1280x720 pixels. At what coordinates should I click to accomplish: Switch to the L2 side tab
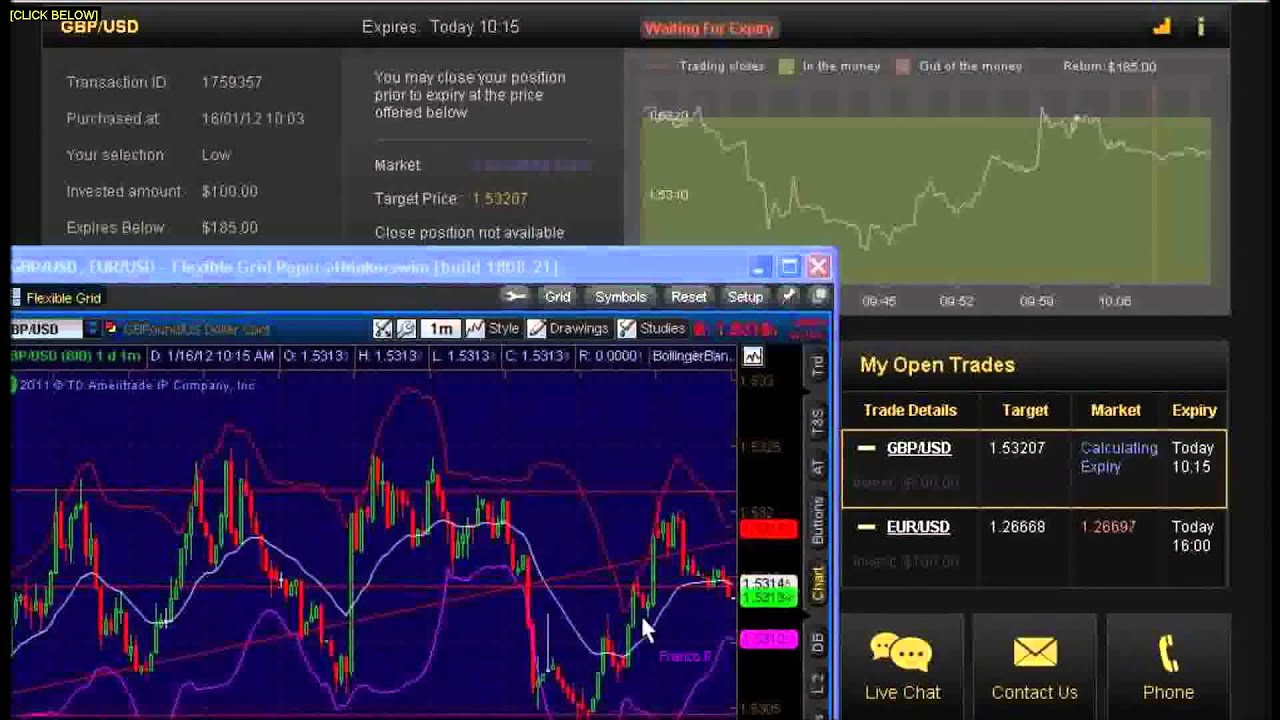[818, 685]
